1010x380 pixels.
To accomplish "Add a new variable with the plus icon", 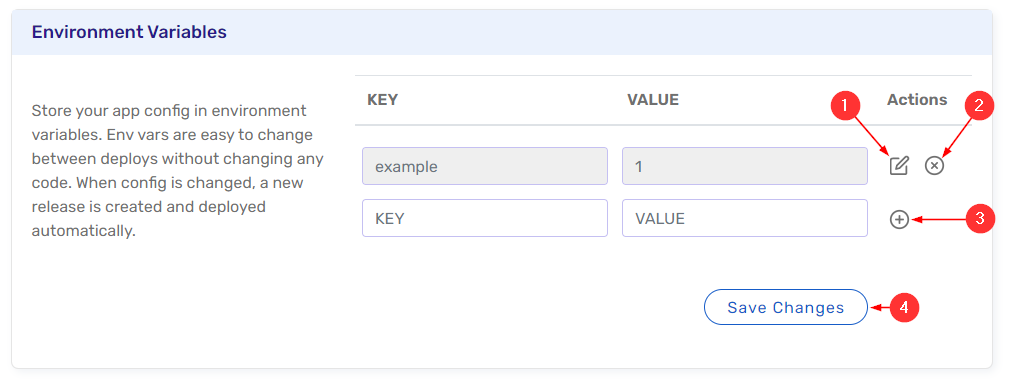I will click(x=899, y=220).
